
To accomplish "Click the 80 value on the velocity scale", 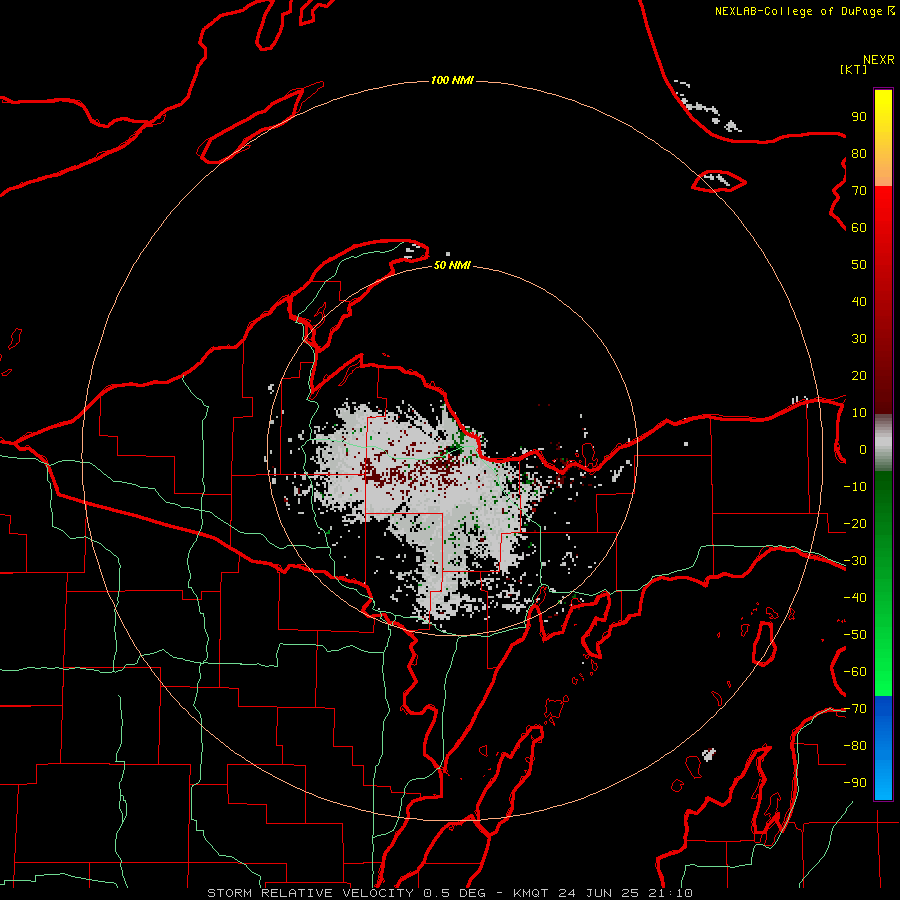I will tap(859, 154).
